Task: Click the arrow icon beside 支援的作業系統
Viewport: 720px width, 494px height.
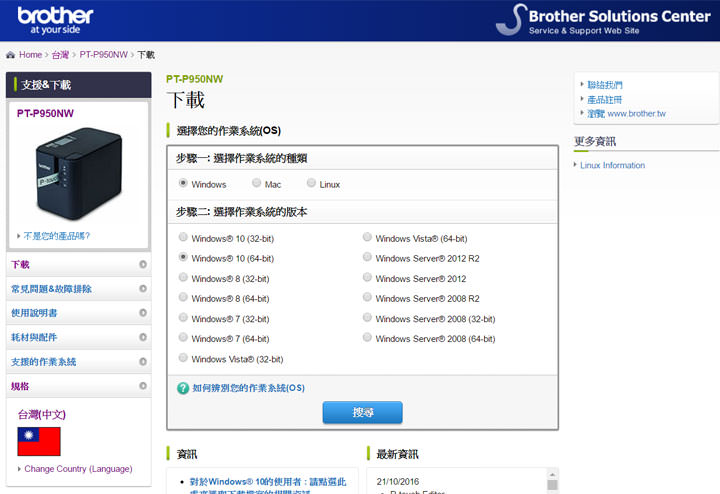Action: pyautogui.click(x=143, y=362)
